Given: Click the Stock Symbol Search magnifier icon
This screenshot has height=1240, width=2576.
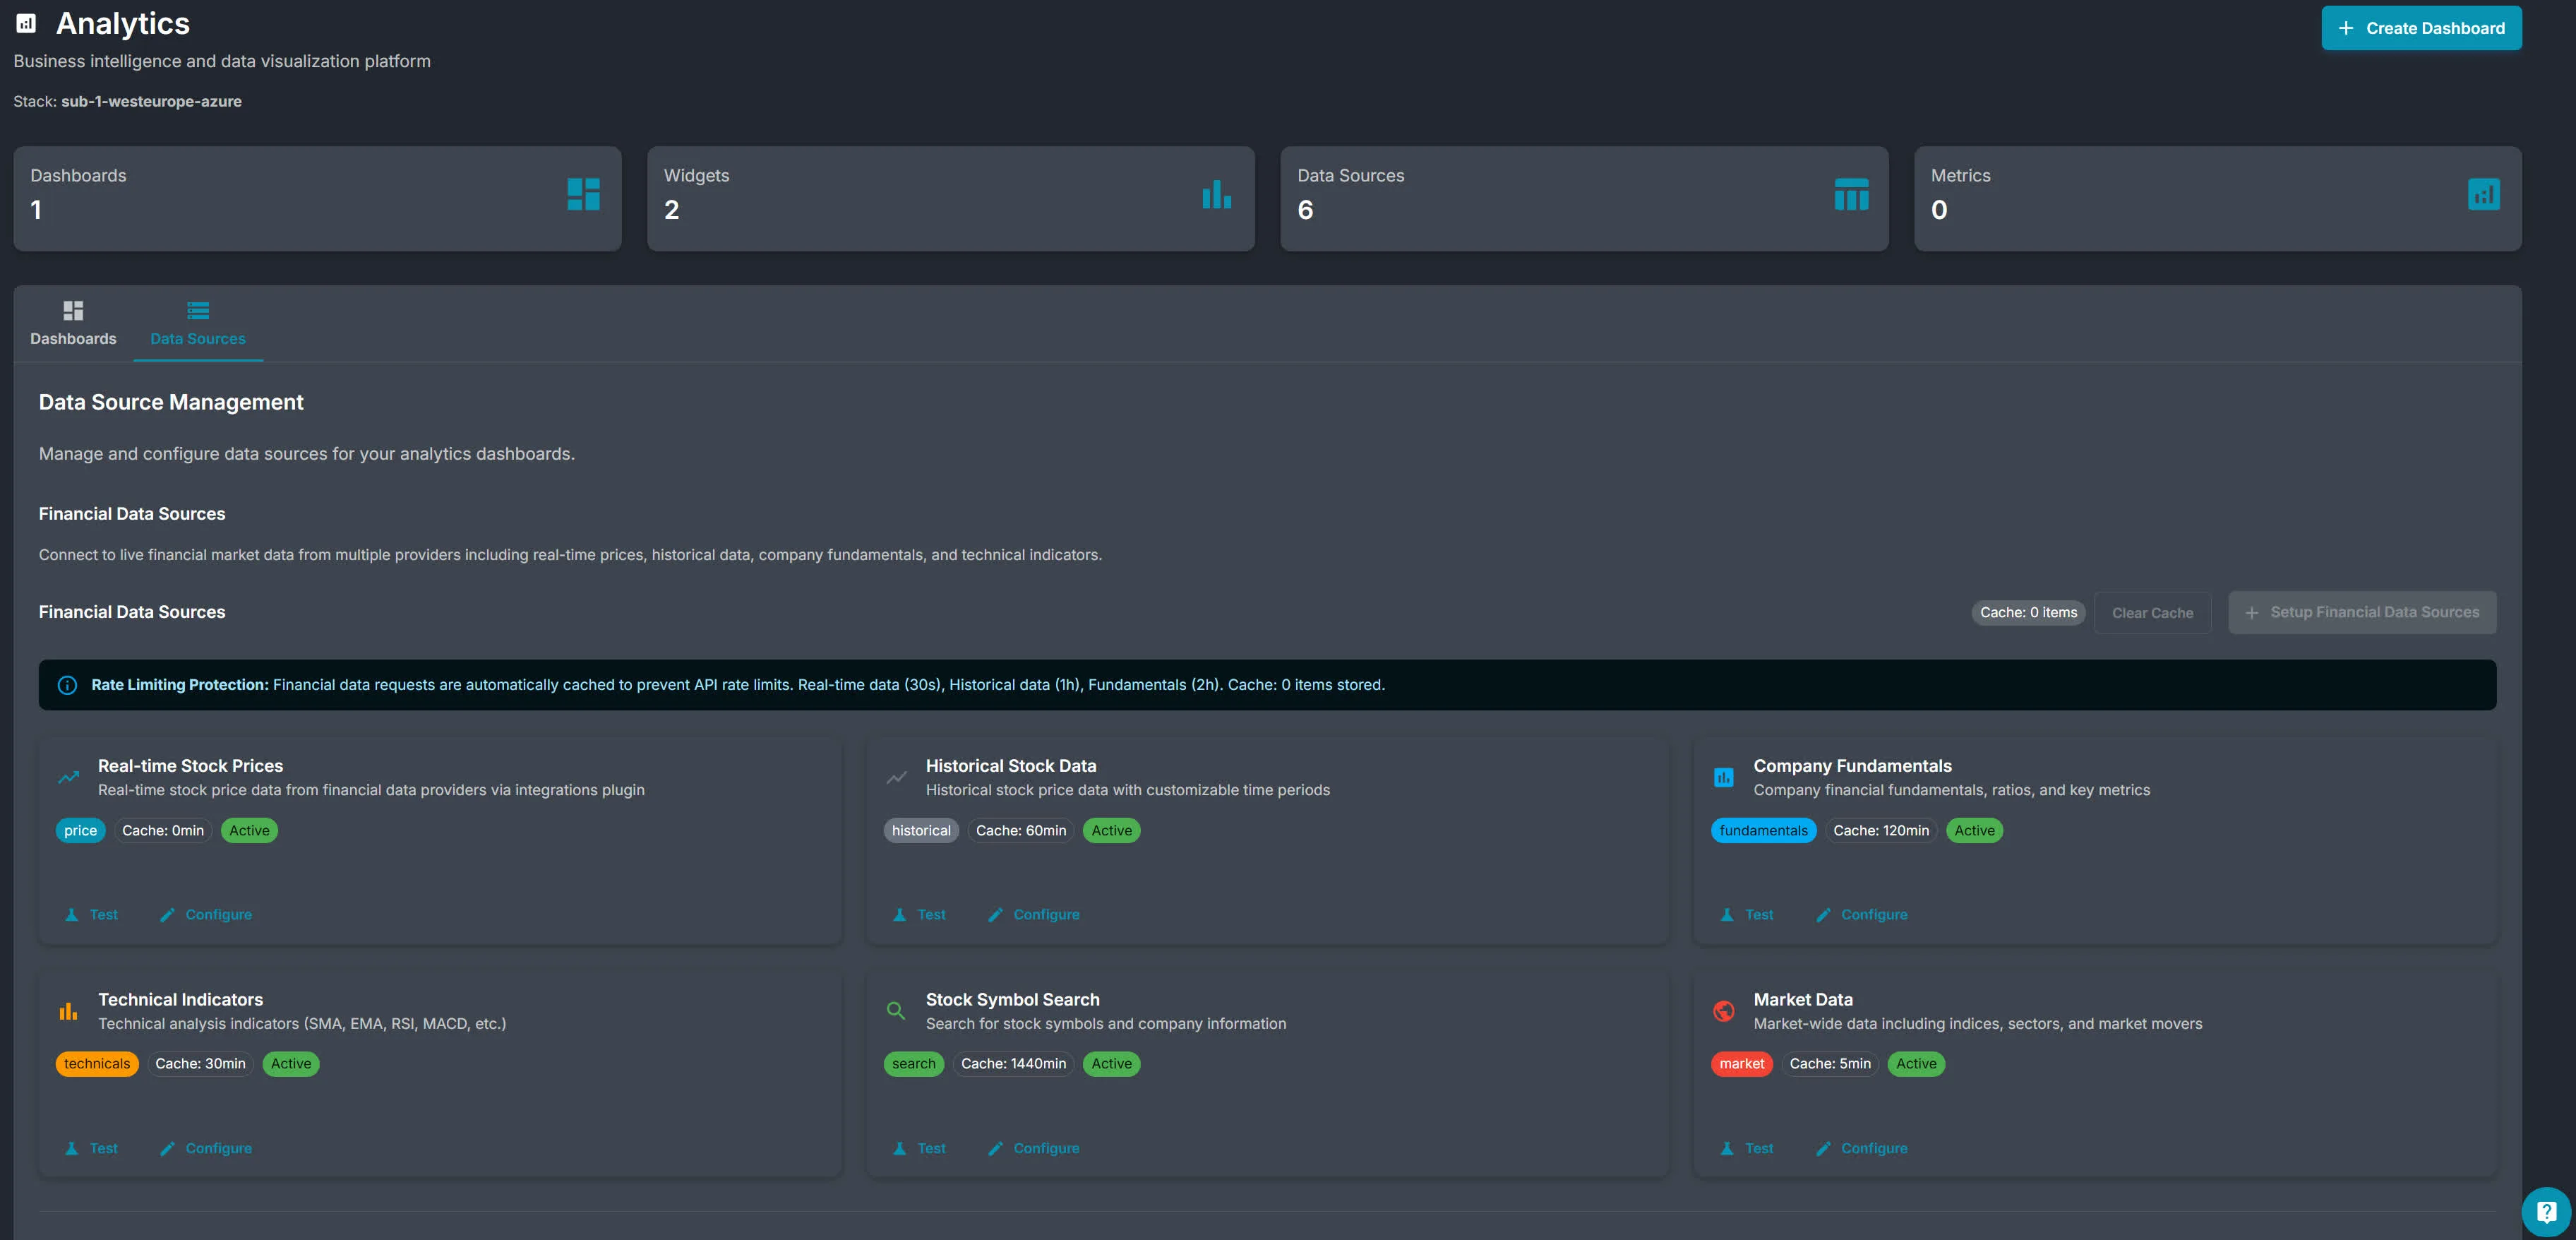Looking at the screenshot, I should point(896,1011).
